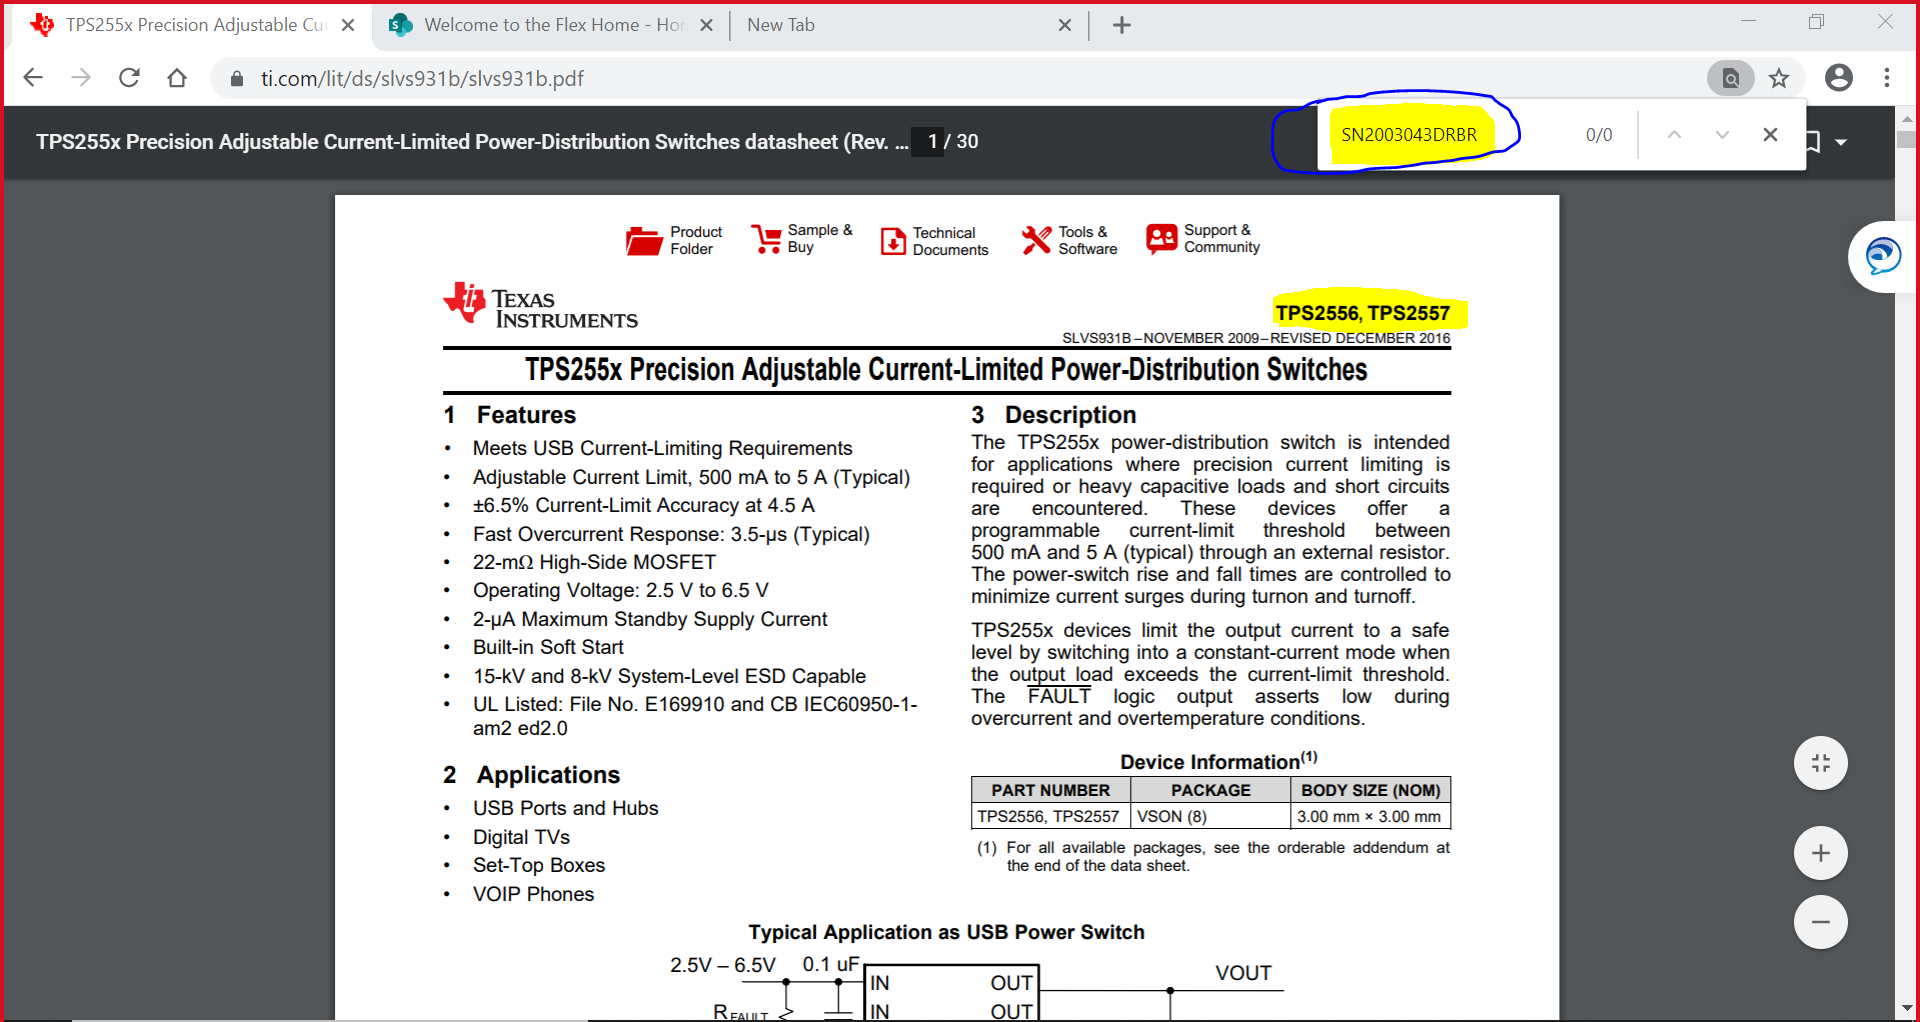Click the Product Folder link text

696,240
